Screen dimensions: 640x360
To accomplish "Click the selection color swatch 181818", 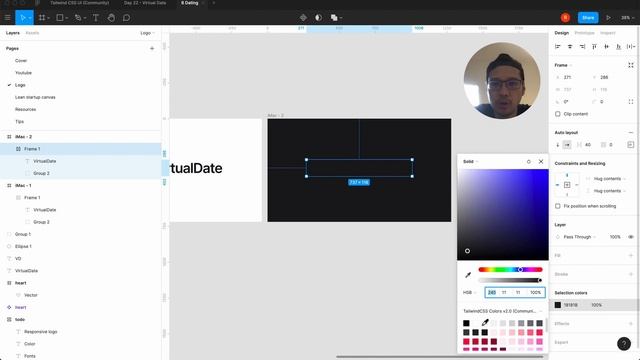I will tap(558, 305).
